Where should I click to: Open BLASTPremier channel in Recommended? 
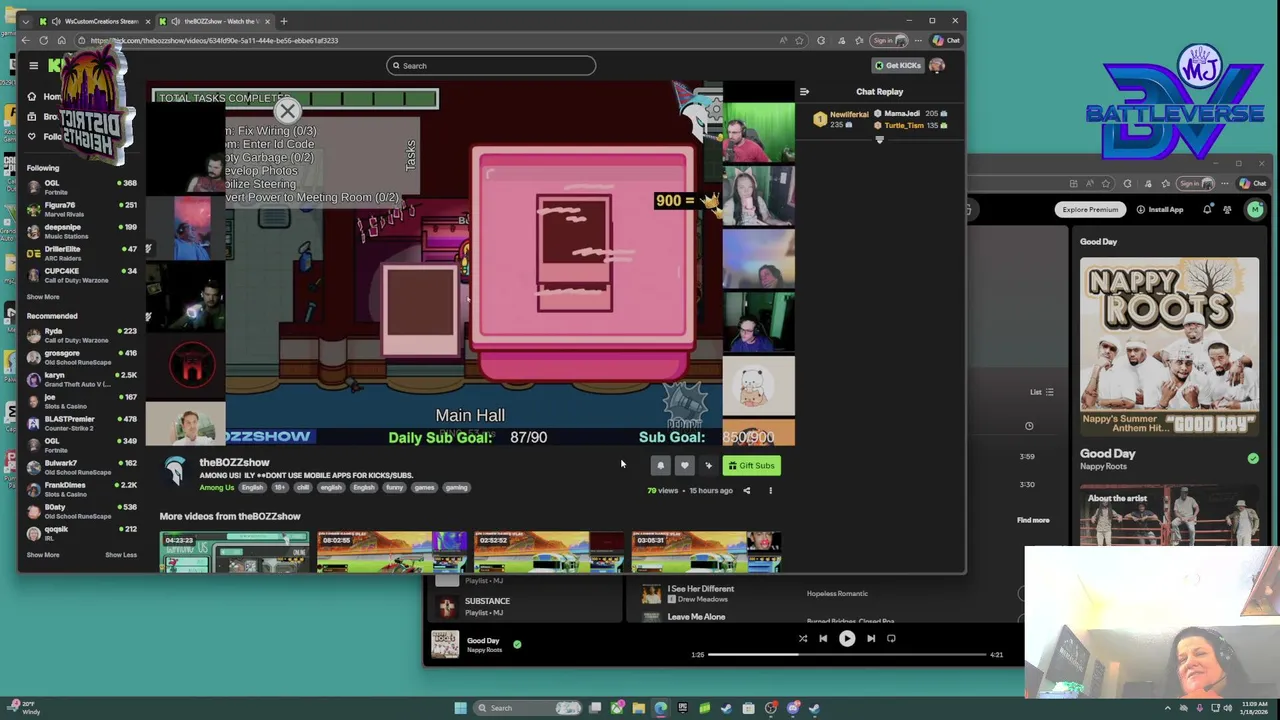[x=82, y=423]
